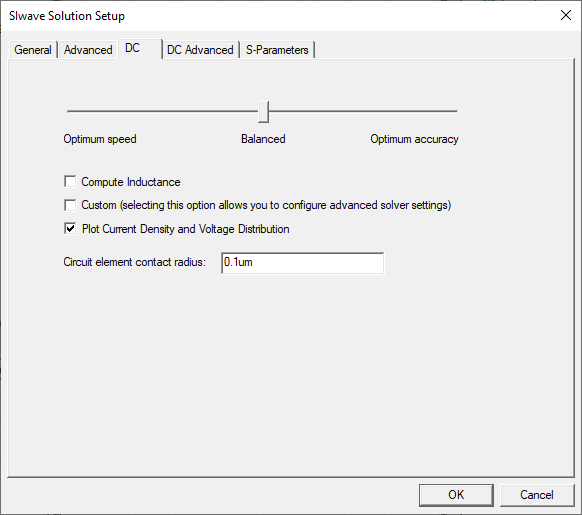Image resolution: width=582 pixels, height=515 pixels.
Task: Click the Cancel button
Action: (x=537, y=495)
